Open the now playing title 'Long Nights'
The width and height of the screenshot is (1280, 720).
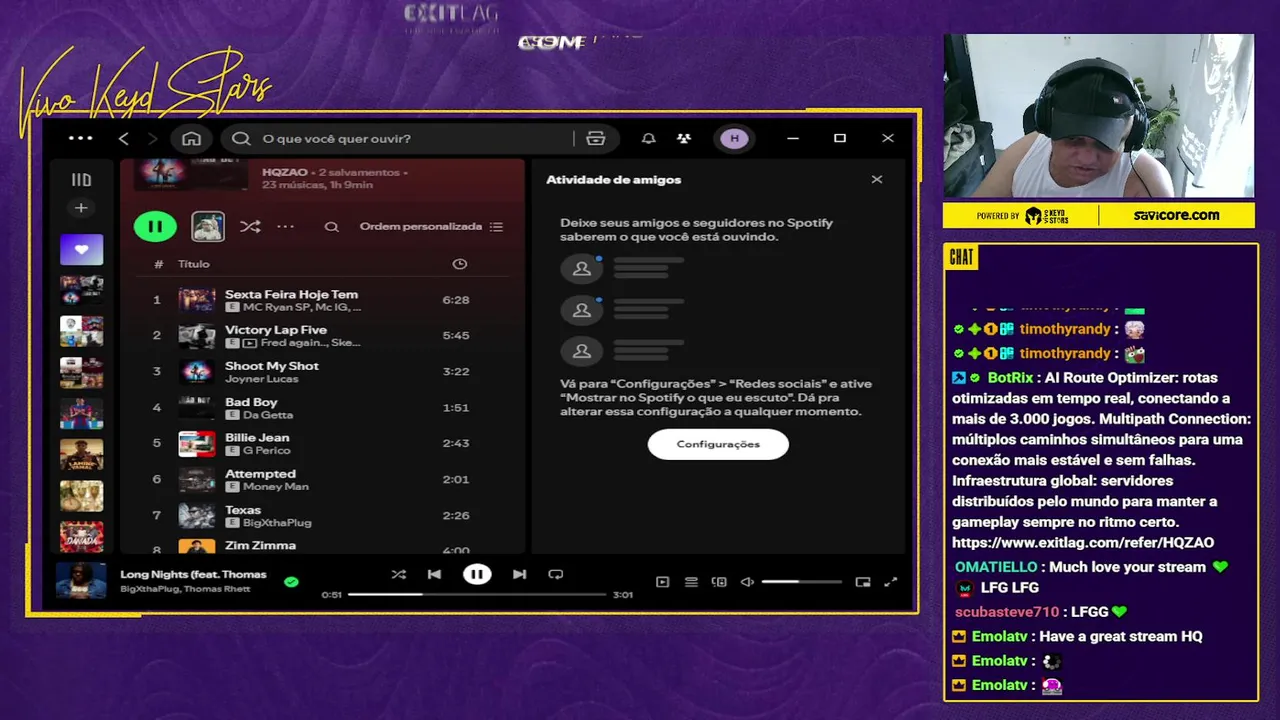193,574
